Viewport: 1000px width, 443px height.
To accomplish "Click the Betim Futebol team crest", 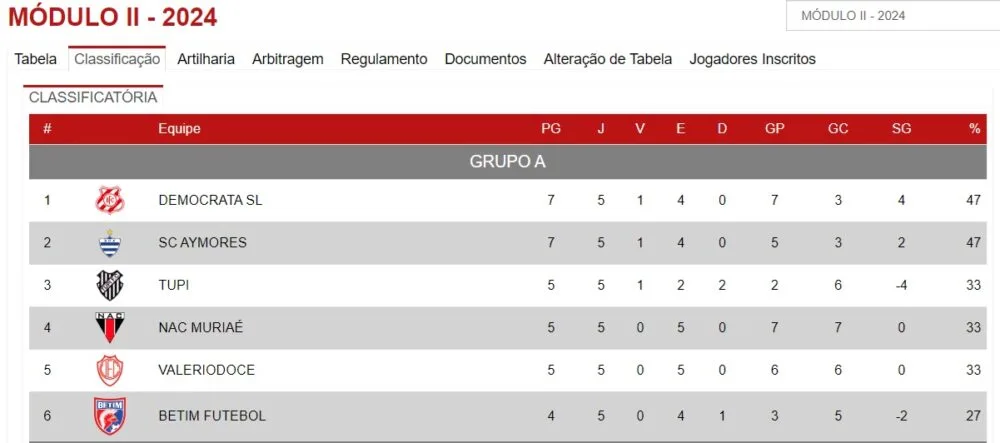I will point(110,416).
